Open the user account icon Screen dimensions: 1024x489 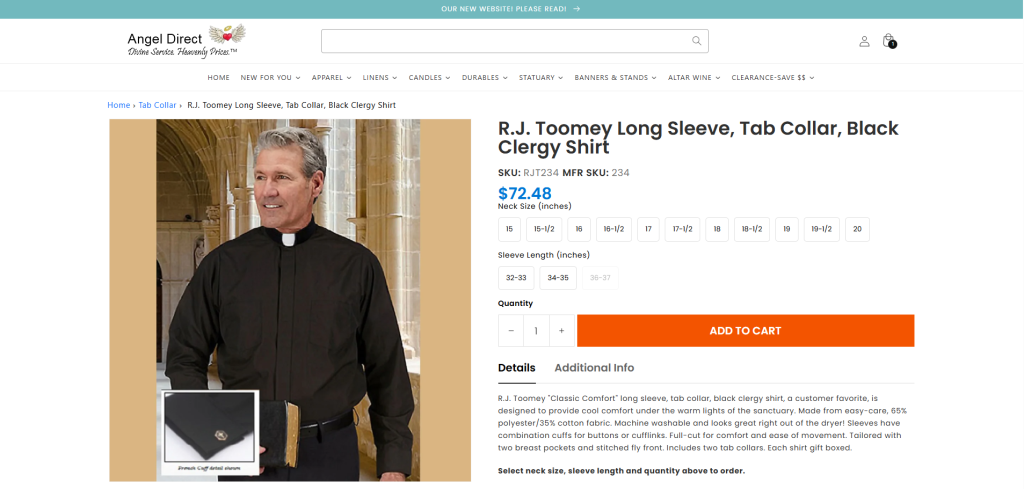(864, 41)
